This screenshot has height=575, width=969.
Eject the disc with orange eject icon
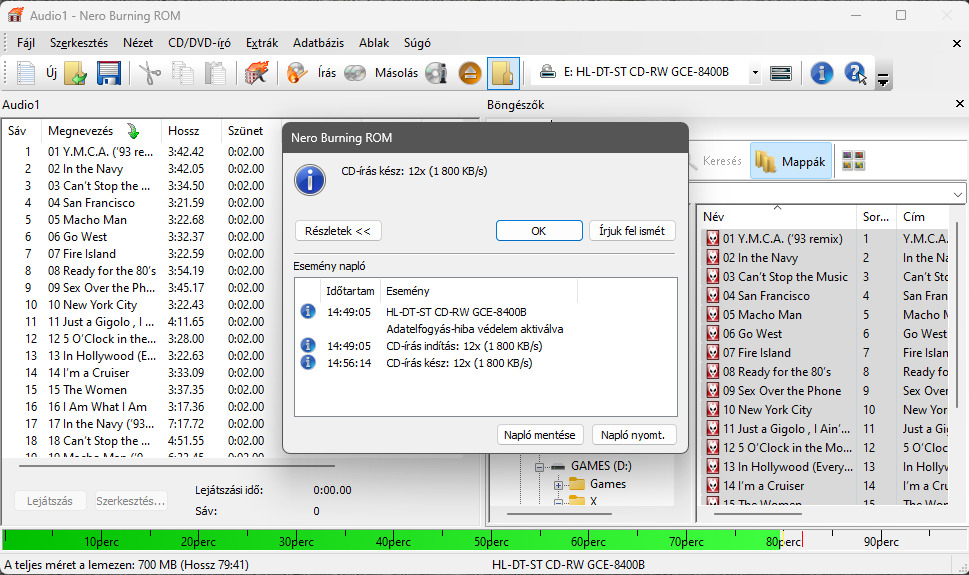470,73
